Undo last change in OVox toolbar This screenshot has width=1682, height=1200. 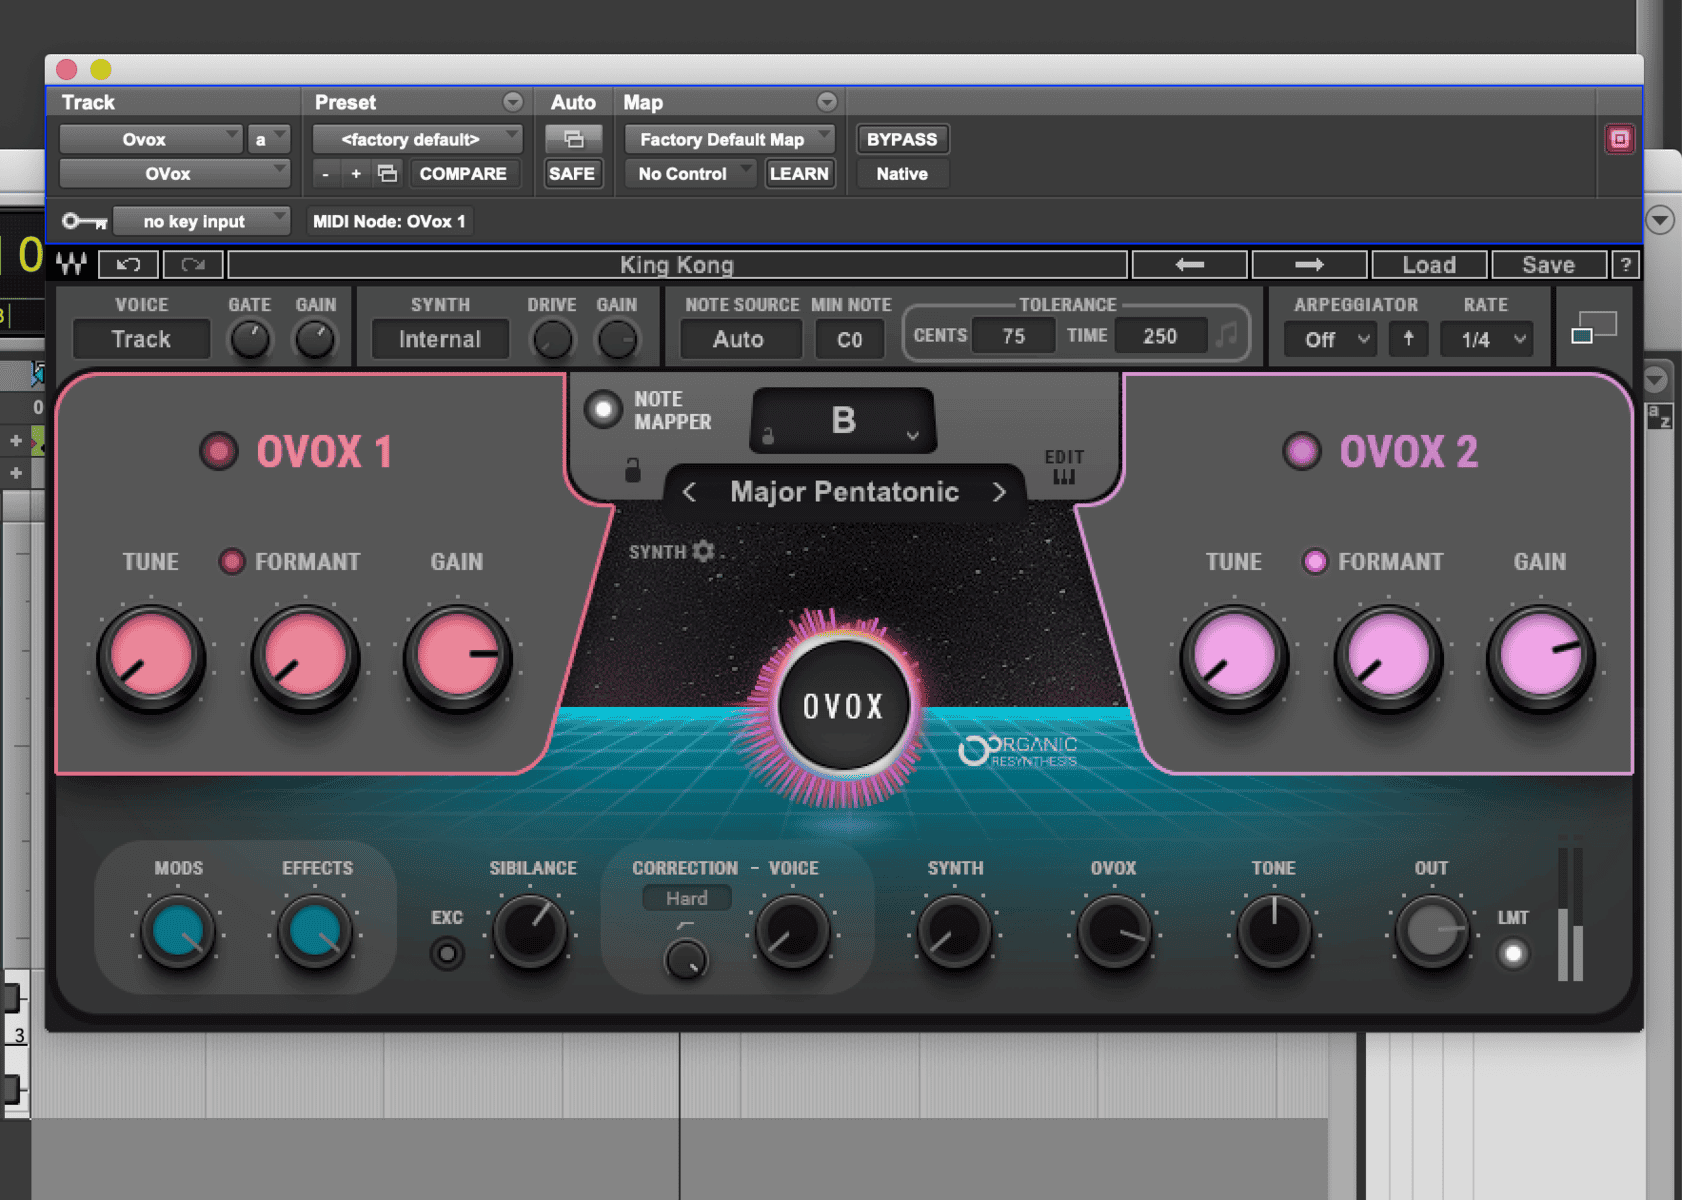[128, 264]
